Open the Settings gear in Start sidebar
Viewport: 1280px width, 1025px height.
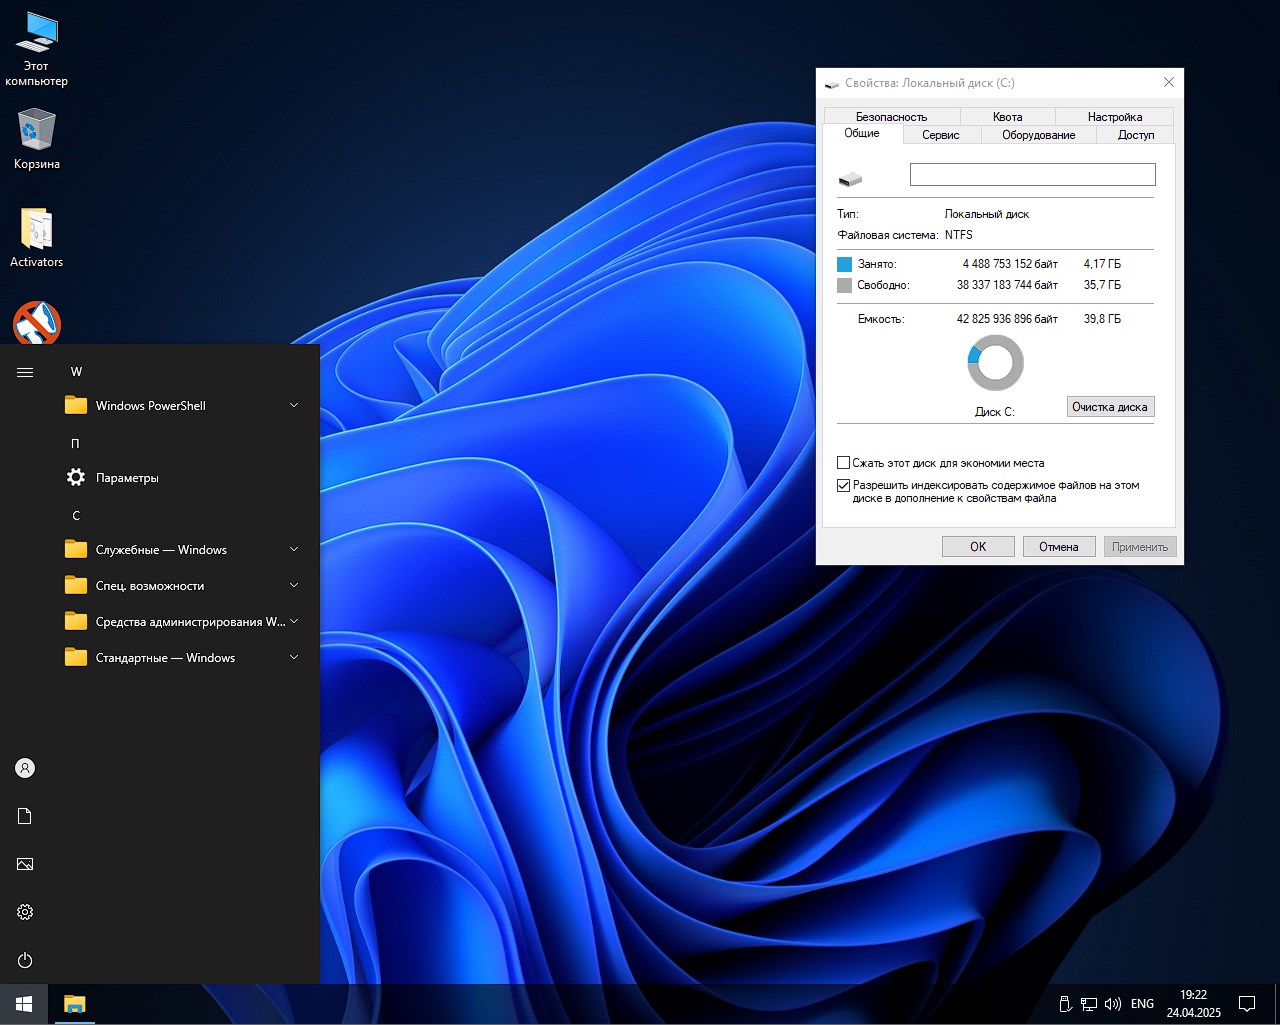click(25, 912)
